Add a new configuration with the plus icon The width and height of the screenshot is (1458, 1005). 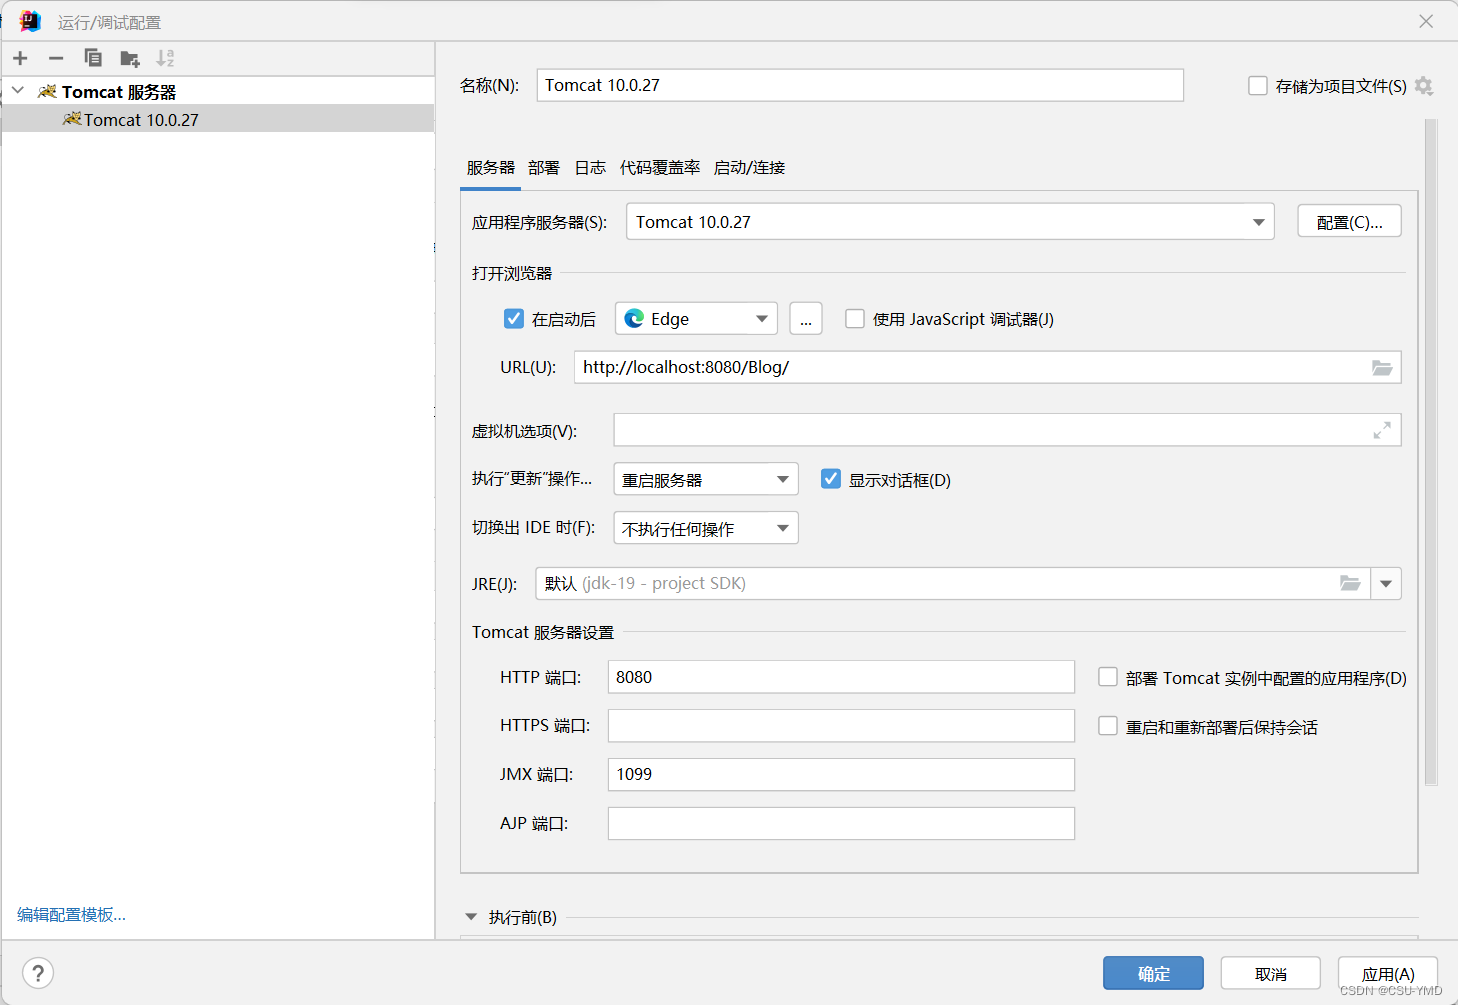pos(20,58)
